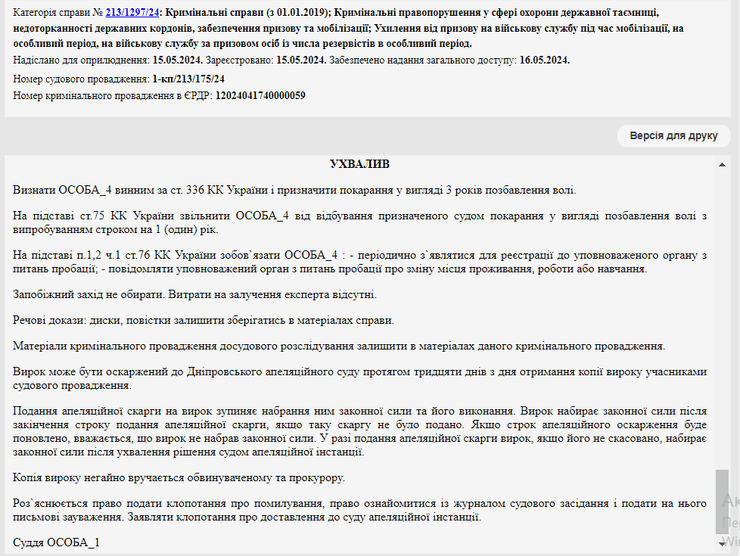Viewport: 740px width, 556px height.
Task: Click the vertical scrollbar thumb of the document
Action: (x=722, y=502)
